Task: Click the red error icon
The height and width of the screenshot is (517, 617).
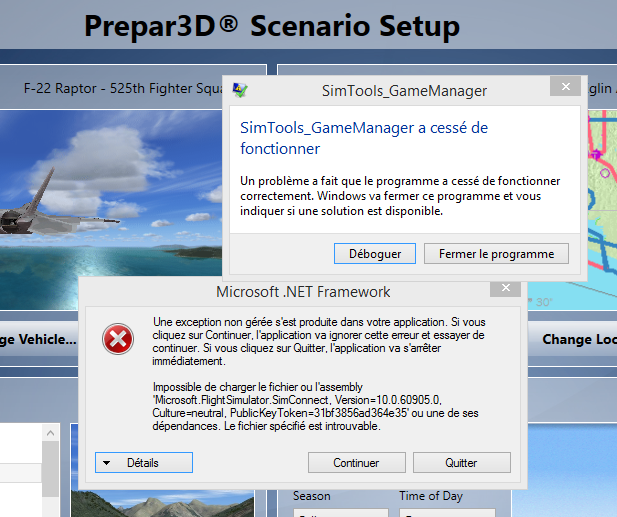Action: coord(118,339)
